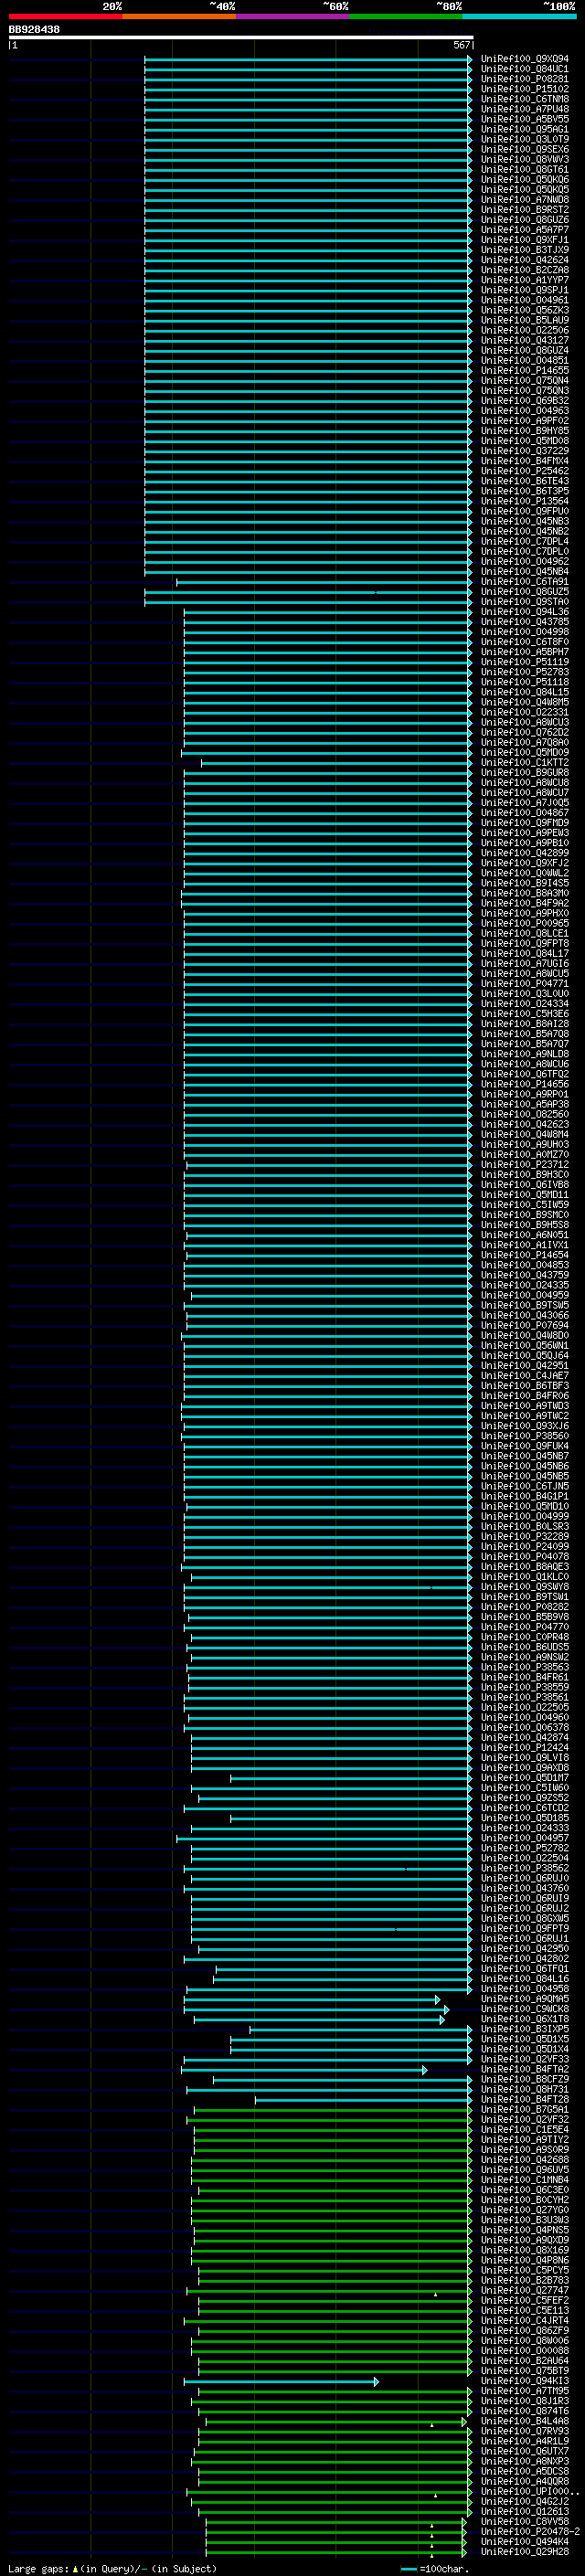Click alignment bar for UniRef100_Q9XQ94
The width and height of the screenshot is (585, 2576).
(307, 59)
